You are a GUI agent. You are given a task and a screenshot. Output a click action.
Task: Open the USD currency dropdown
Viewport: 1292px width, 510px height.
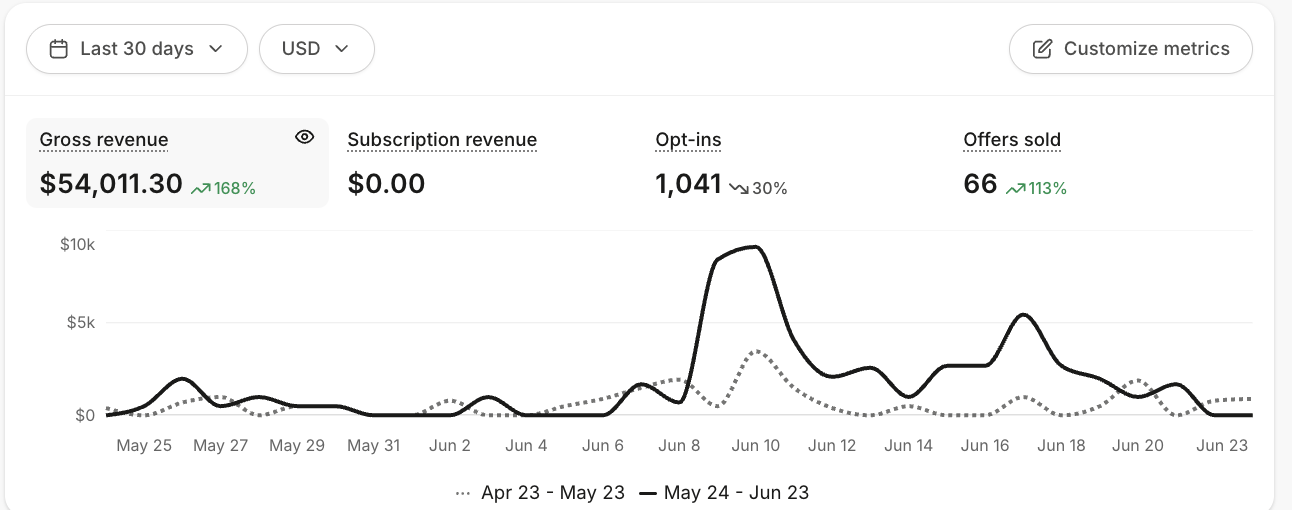click(317, 49)
